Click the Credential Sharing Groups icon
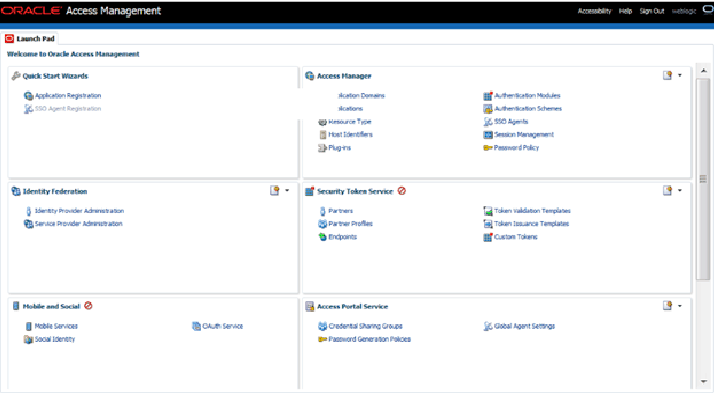714x394 pixels. click(322, 327)
